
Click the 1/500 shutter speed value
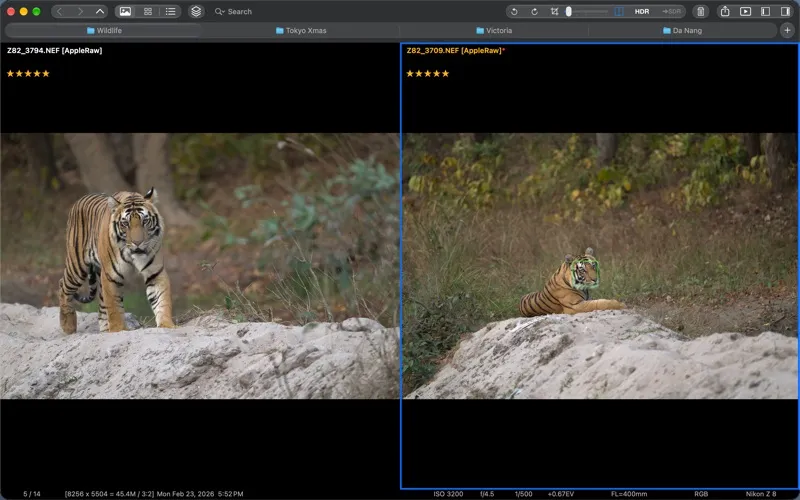pos(523,494)
